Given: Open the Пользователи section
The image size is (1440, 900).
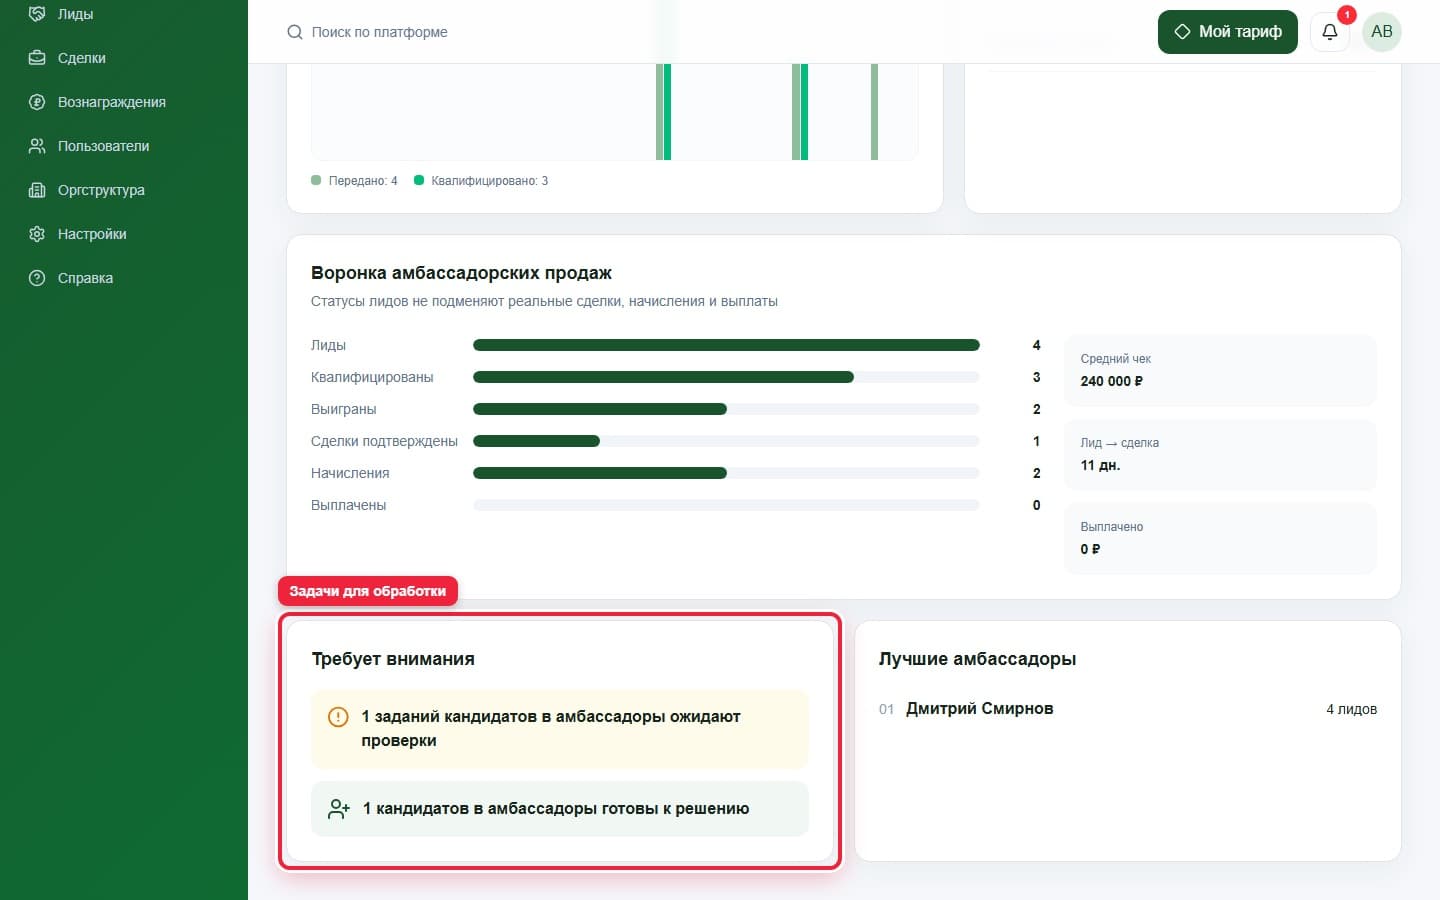Looking at the screenshot, I should coord(124,146).
